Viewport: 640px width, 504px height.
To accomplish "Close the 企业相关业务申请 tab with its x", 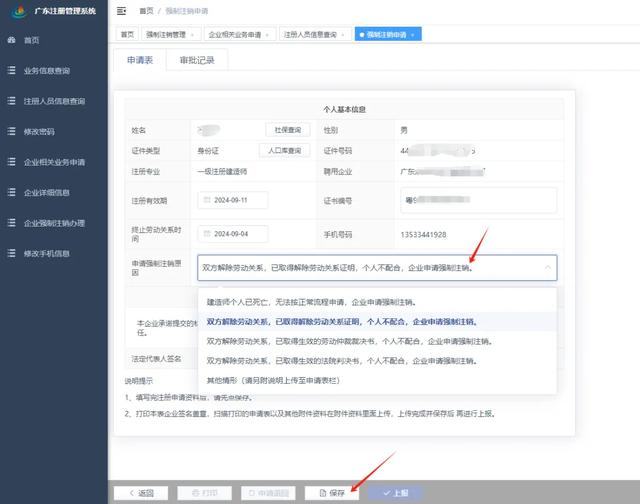I will pos(267,35).
